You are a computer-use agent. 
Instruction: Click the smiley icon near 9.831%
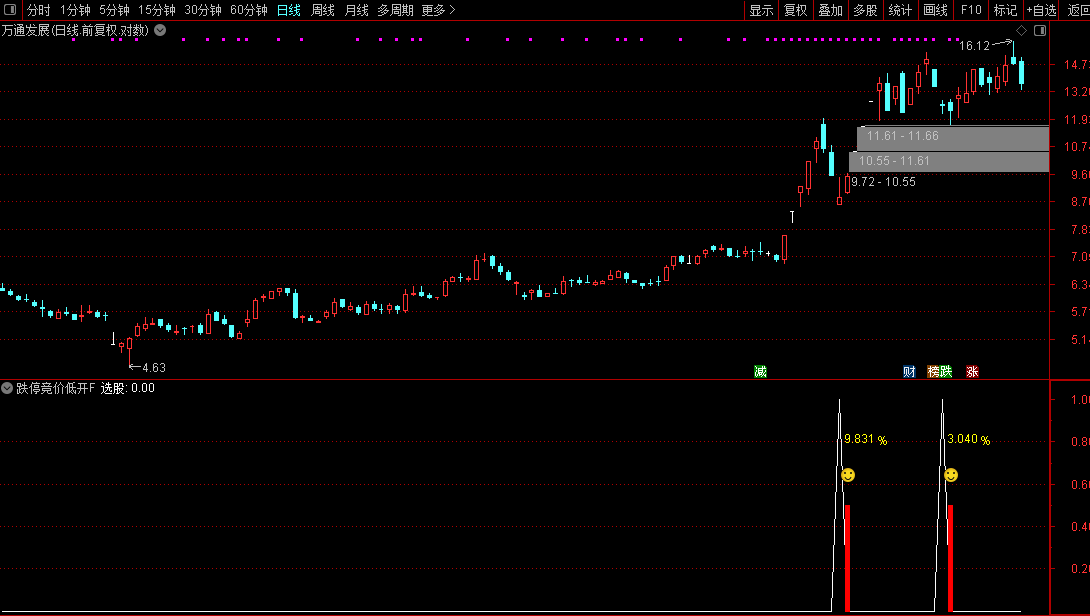(848, 475)
